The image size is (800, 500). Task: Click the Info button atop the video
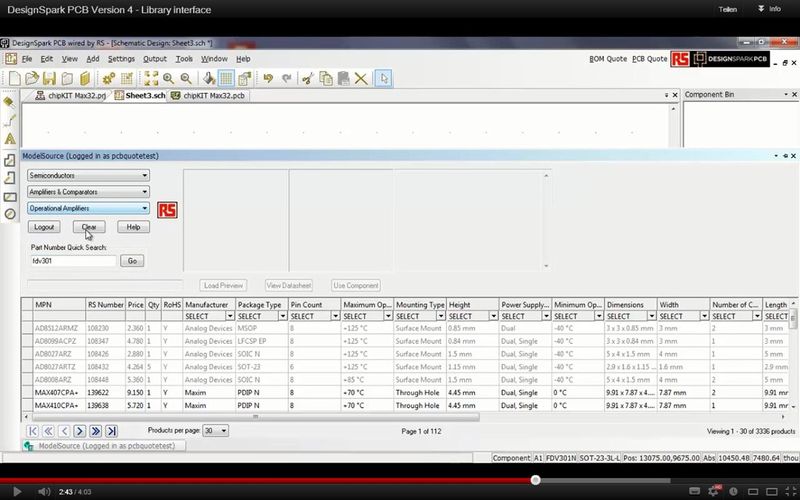coord(769,9)
